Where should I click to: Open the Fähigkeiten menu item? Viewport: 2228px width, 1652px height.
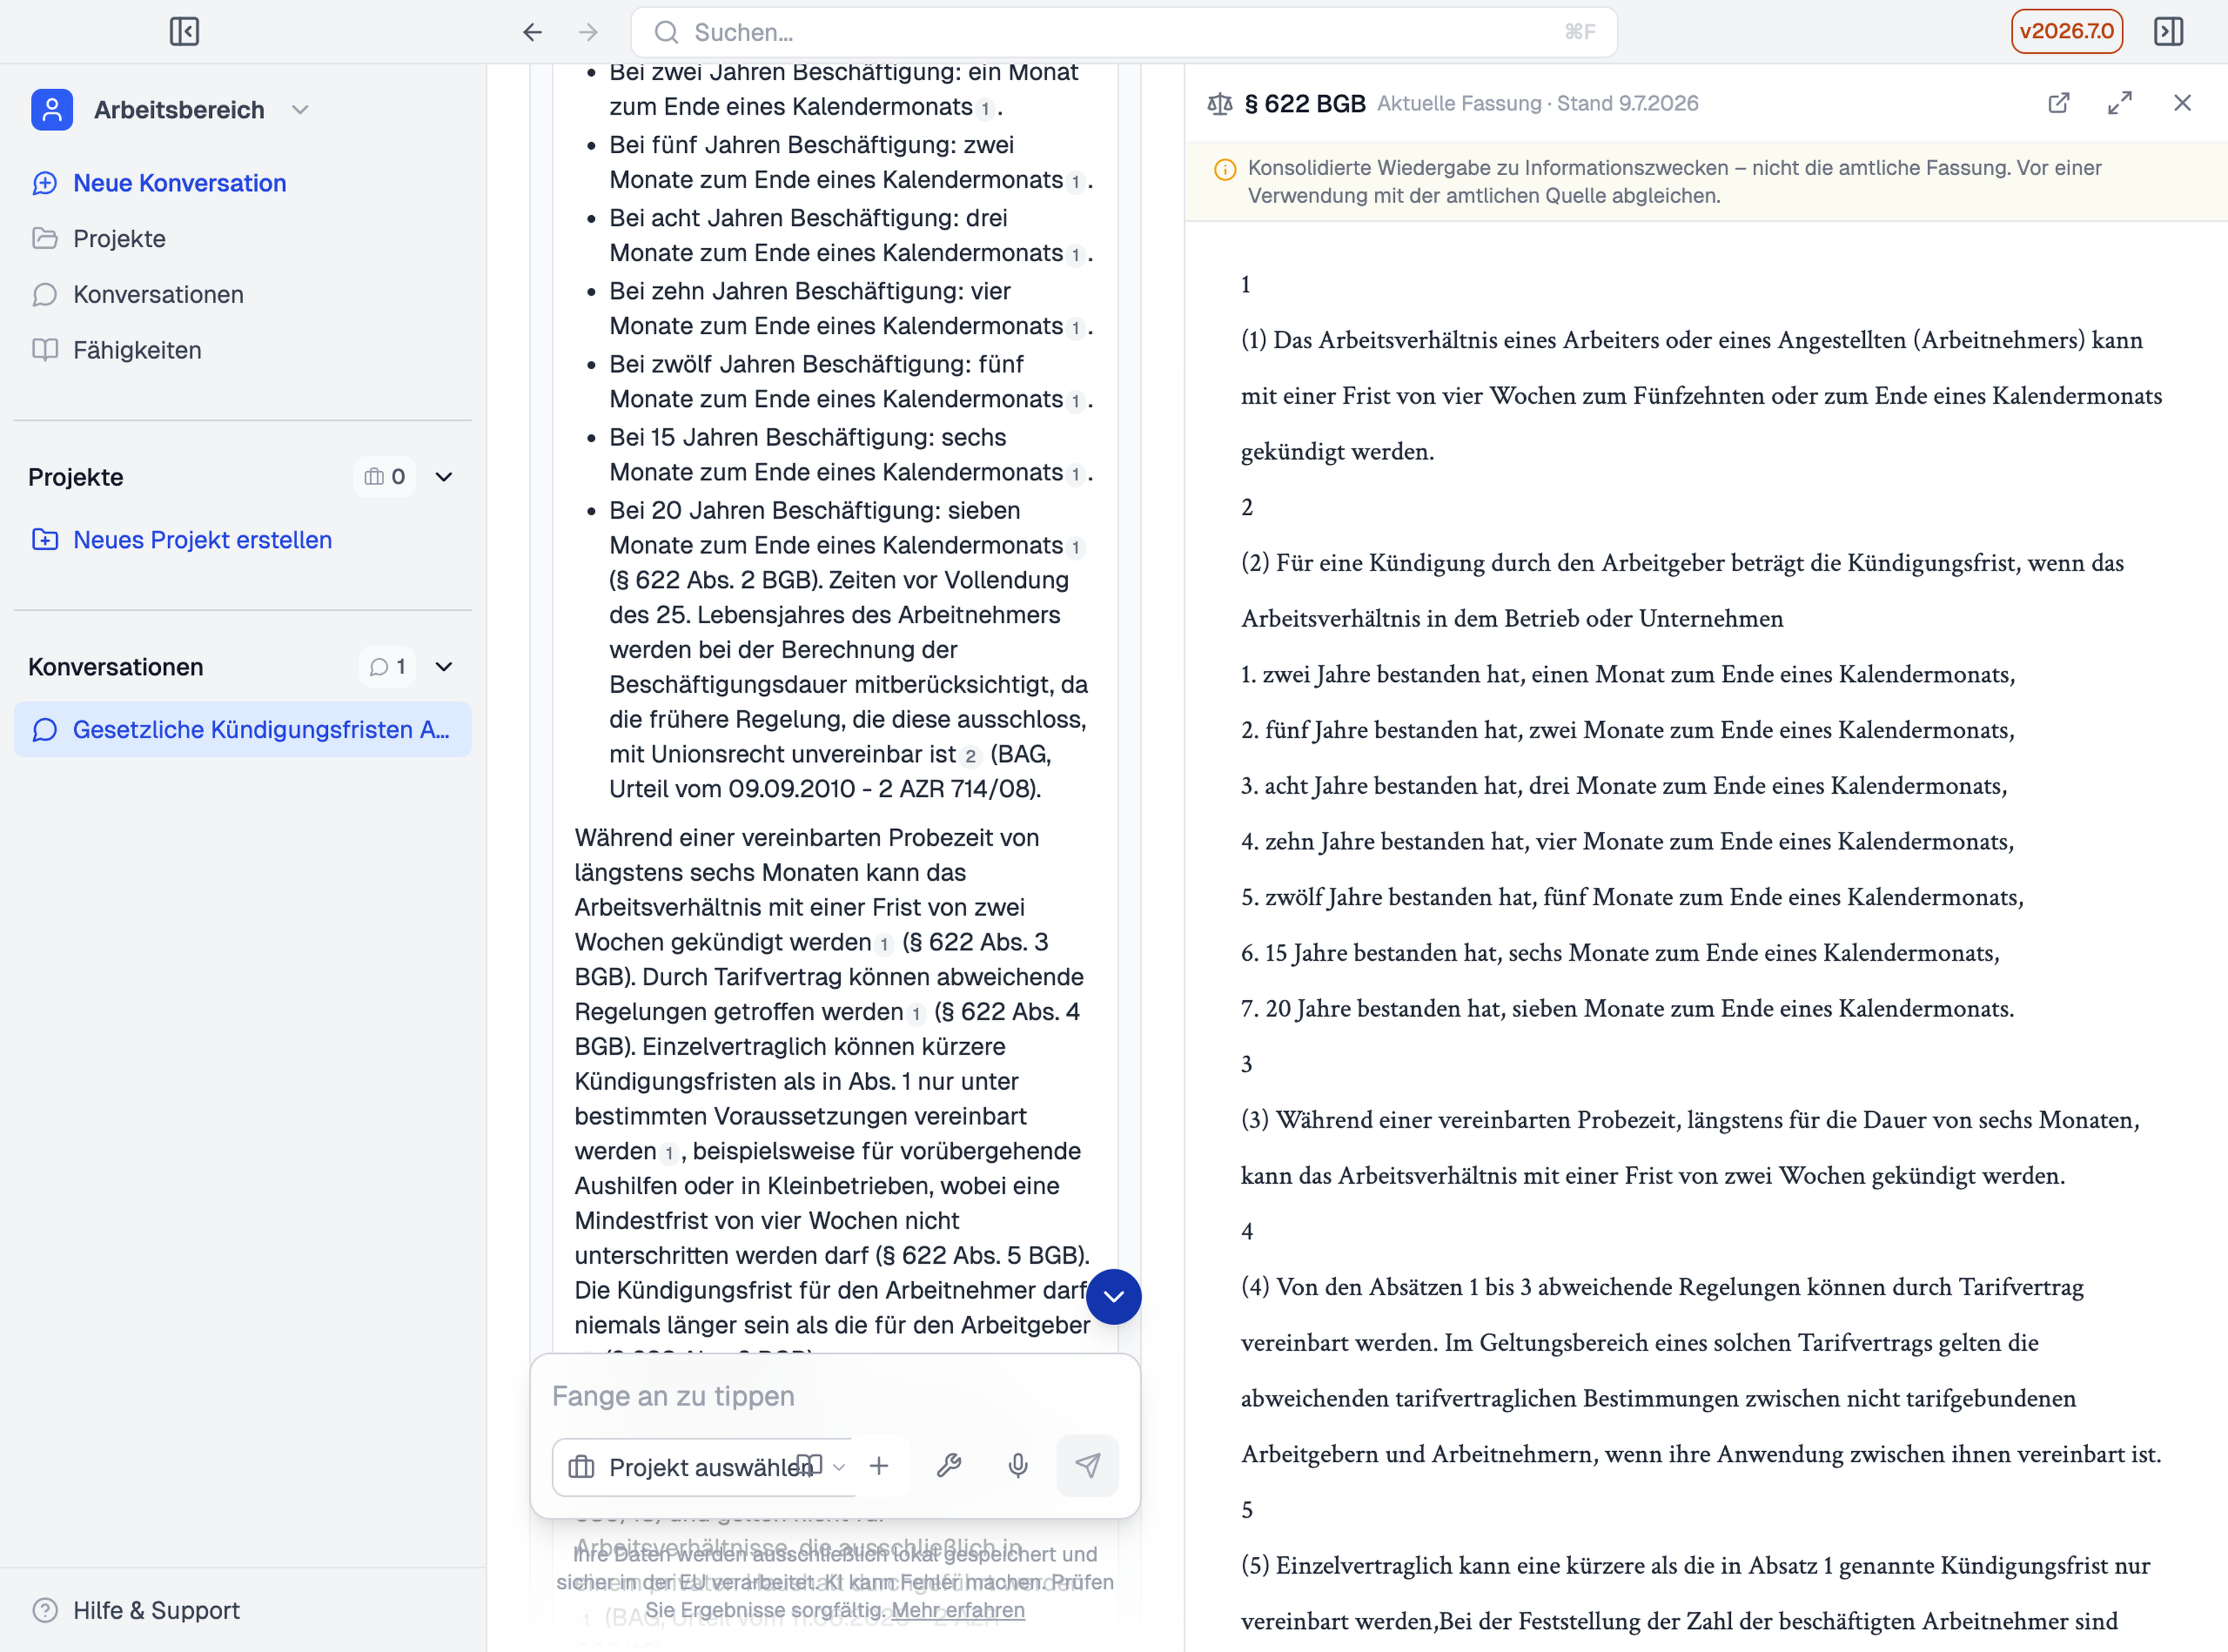[x=137, y=350]
